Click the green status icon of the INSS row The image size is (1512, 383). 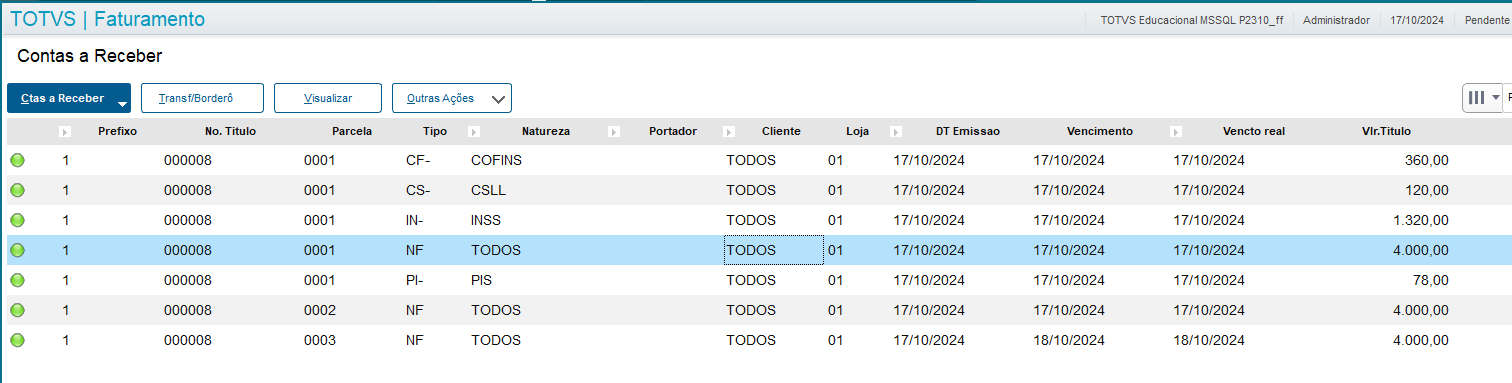(18, 220)
